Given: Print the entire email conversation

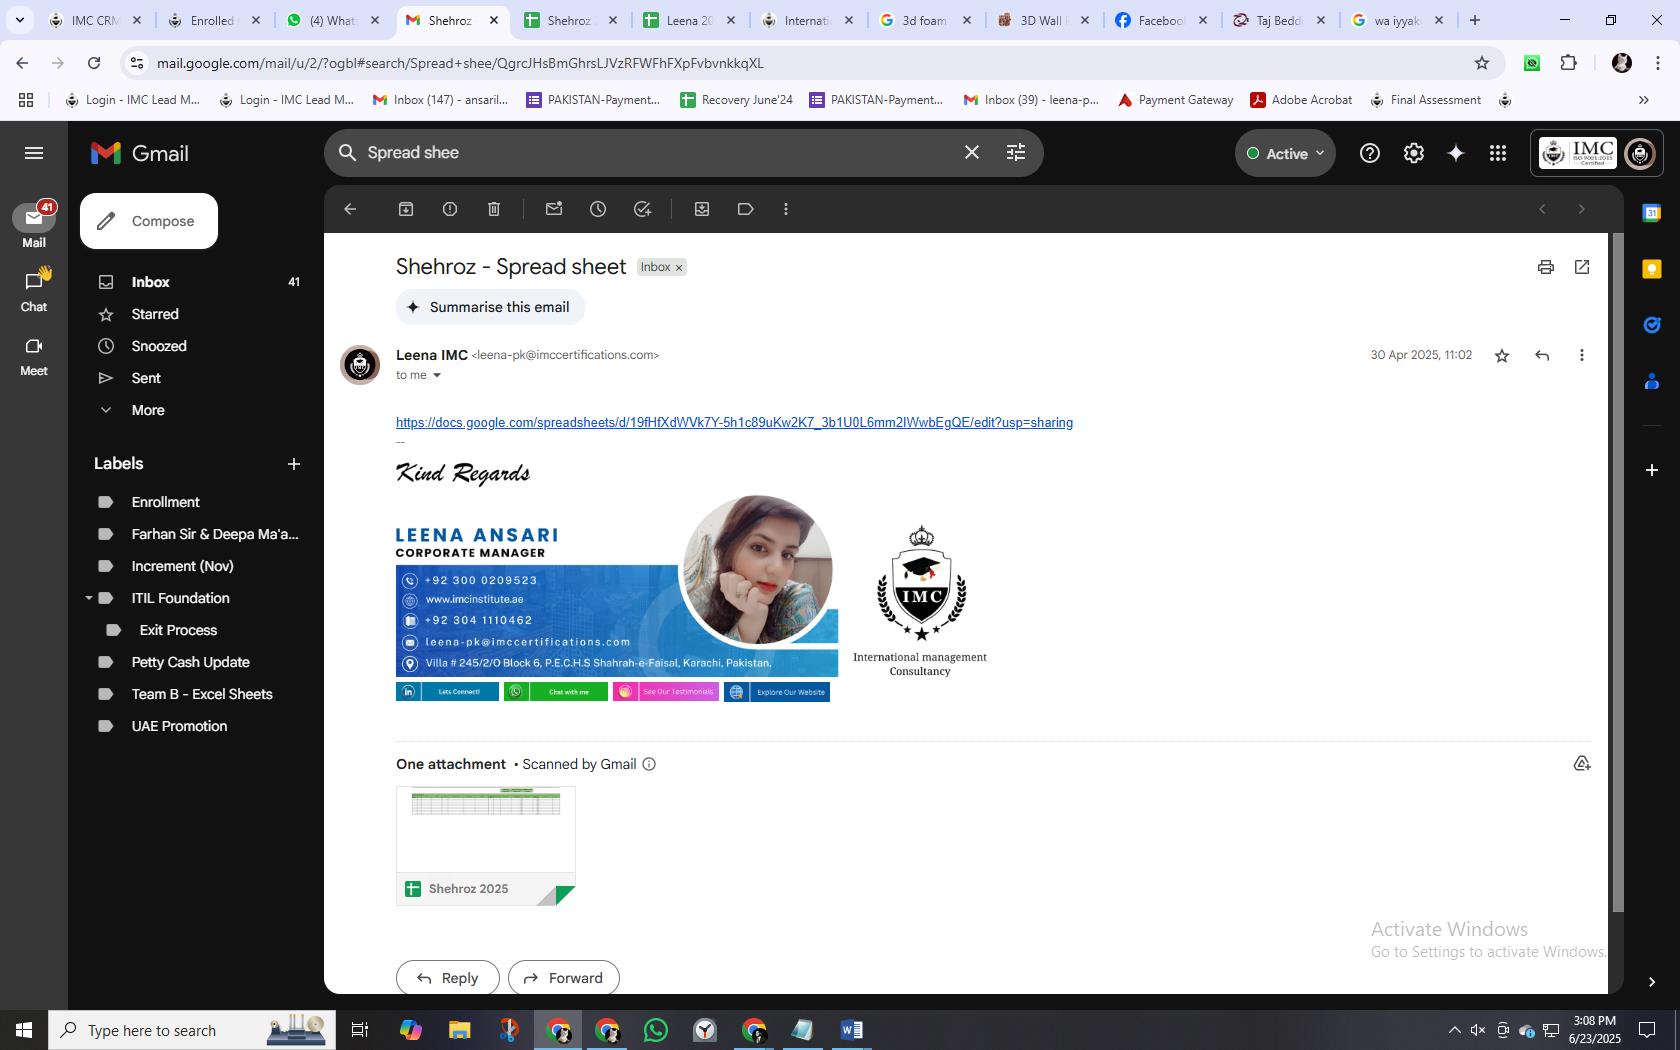Looking at the screenshot, I should tap(1546, 267).
